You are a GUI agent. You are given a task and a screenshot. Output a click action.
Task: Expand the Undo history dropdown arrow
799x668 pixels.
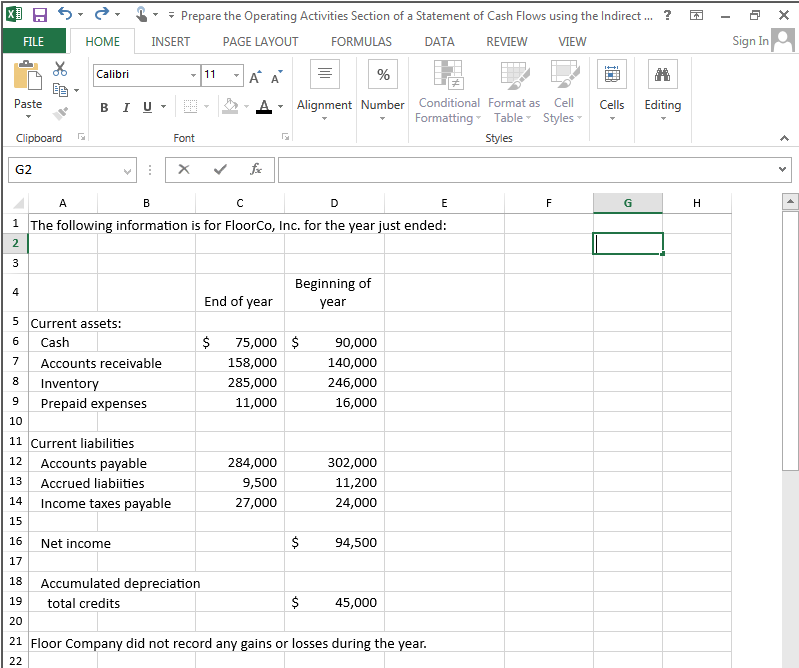tap(81, 14)
